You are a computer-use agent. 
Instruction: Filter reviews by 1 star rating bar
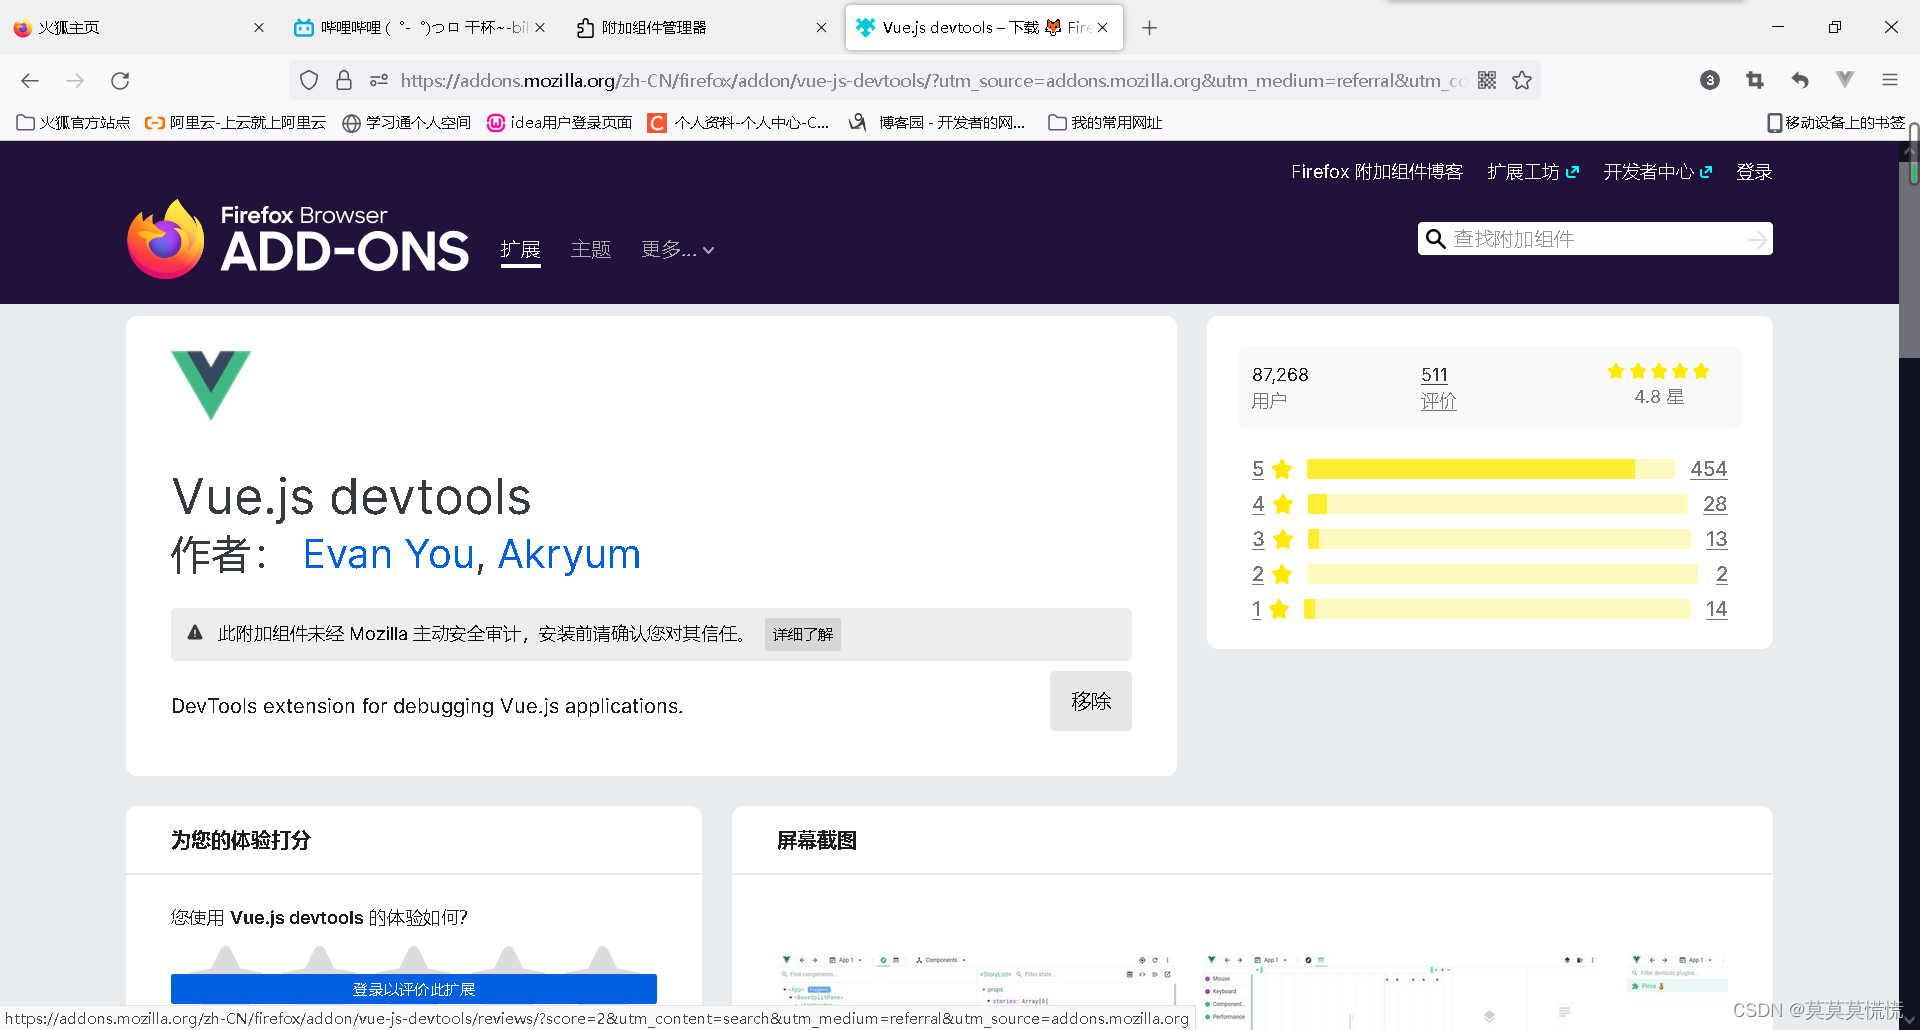(1497, 609)
